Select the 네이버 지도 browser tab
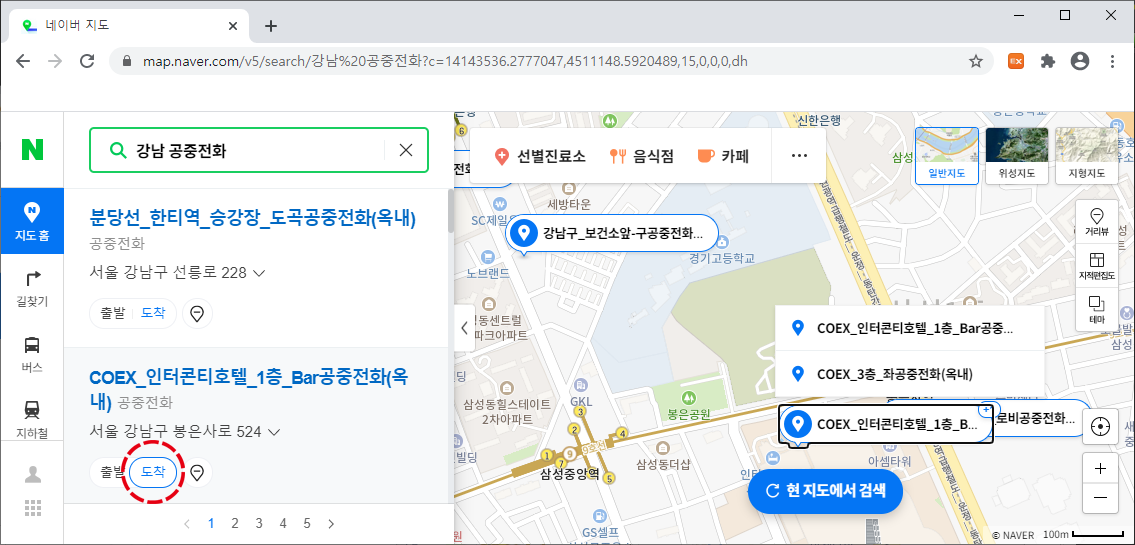This screenshot has height=545, width=1135. (129, 25)
